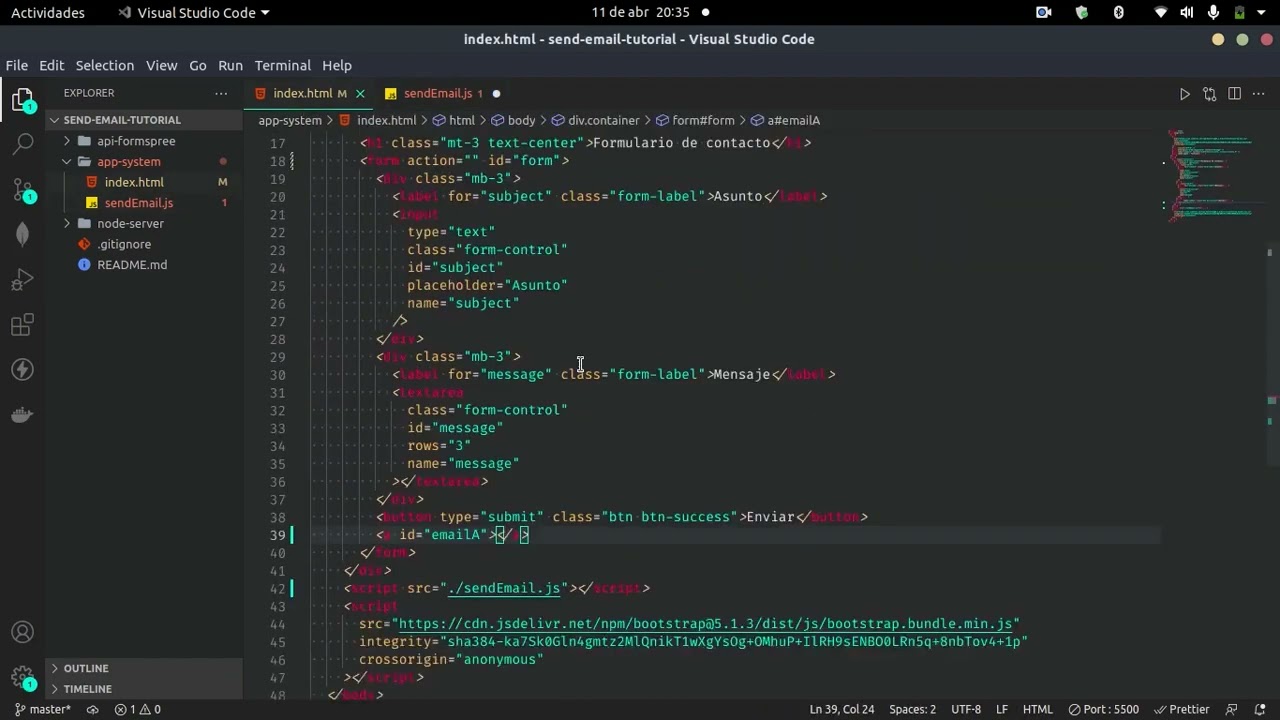
Task: Click the Wi-Fi tray icon
Action: click(x=1160, y=12)
